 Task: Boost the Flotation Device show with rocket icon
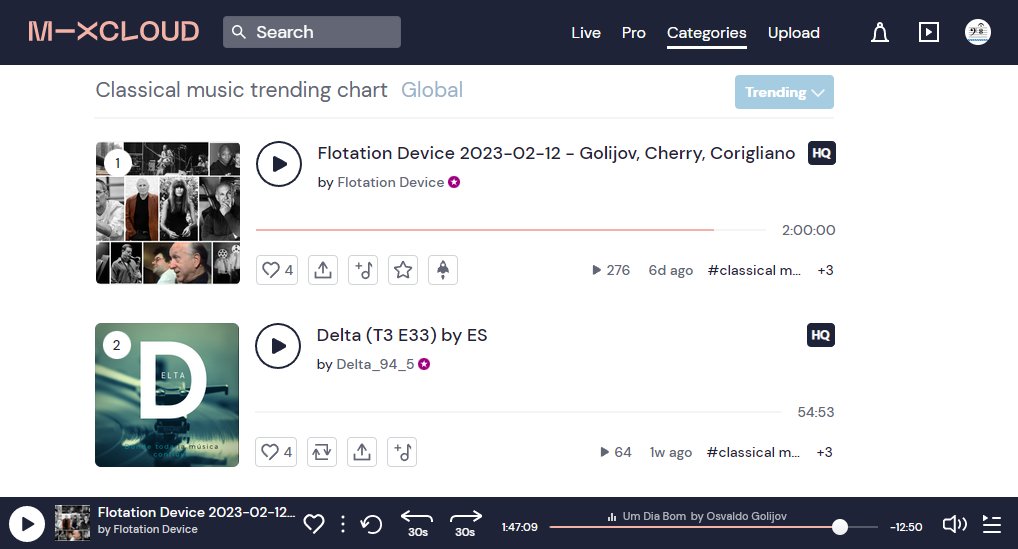[x=443, y=270]
